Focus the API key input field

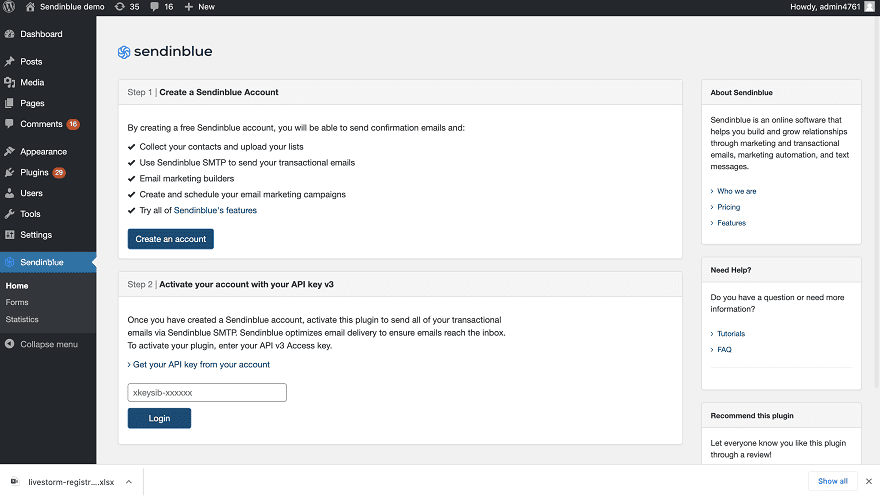click(x=207, y=392)
